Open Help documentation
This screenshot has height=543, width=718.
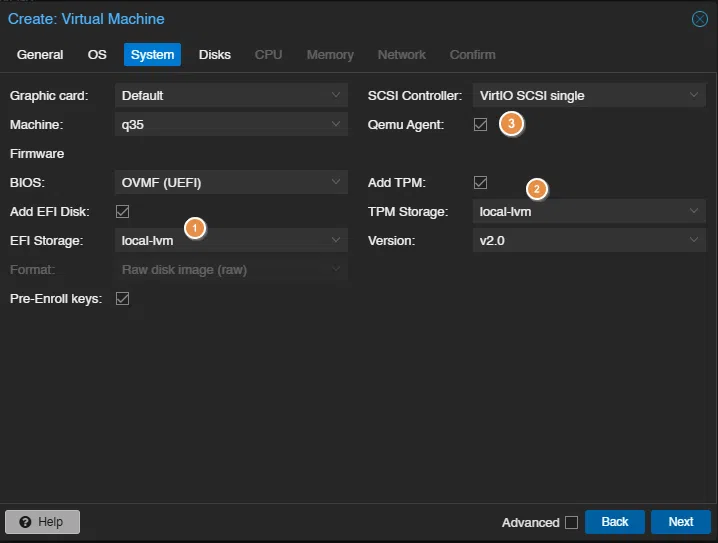coord(42,522)
